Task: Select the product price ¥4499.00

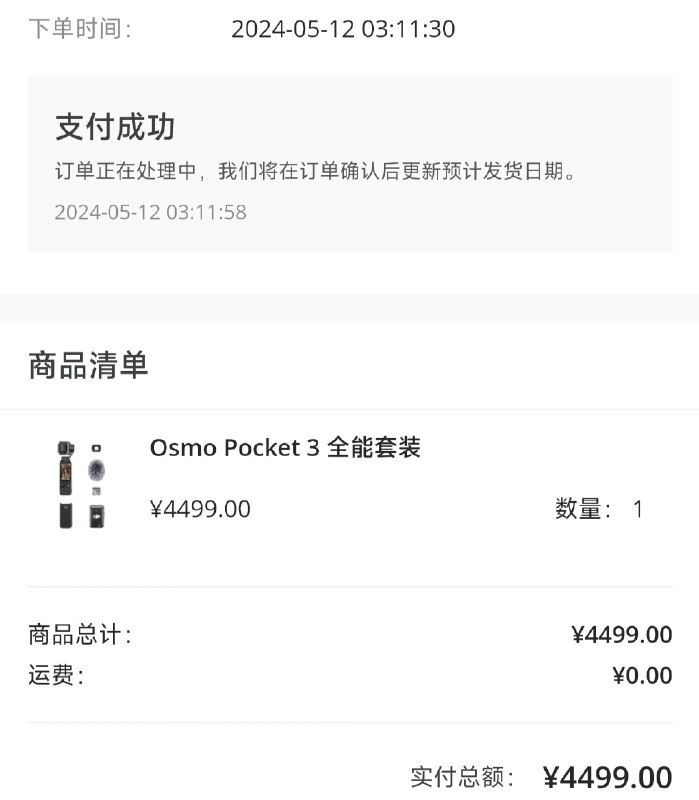Action: [x=200, y=510]
